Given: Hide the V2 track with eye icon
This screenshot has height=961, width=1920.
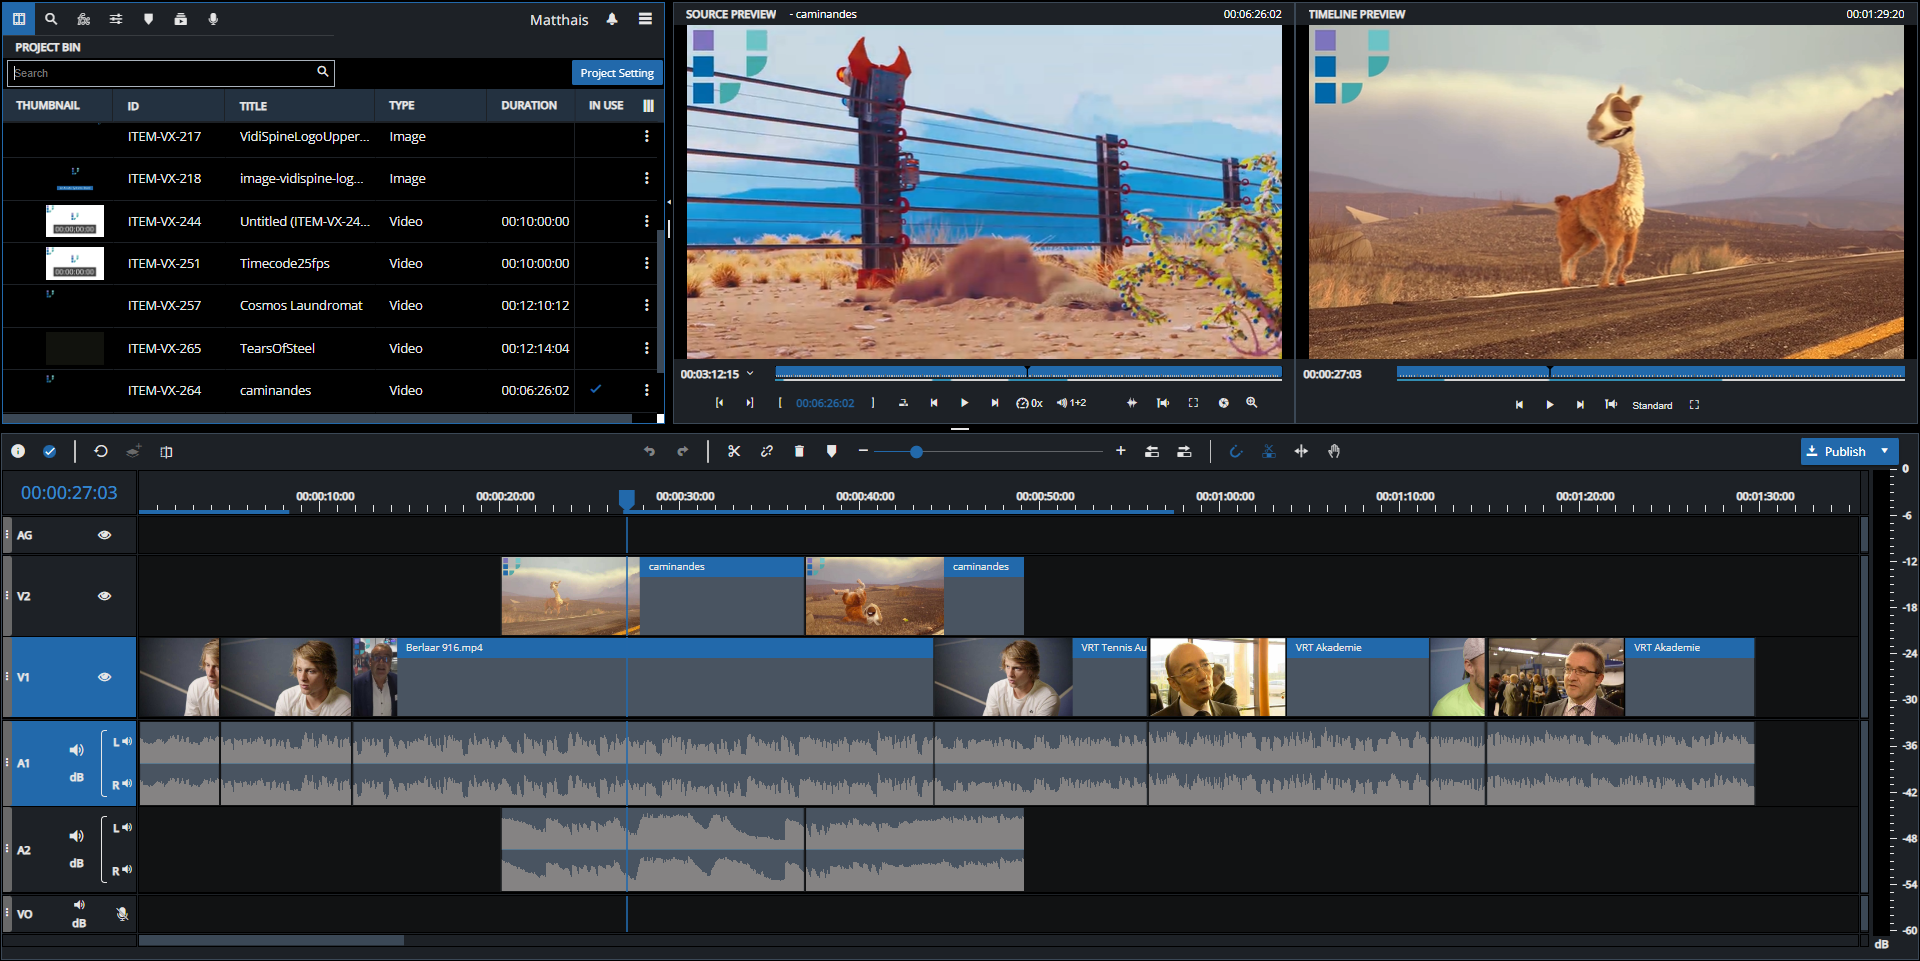Looking at the screenshot, I should (104, 596).
